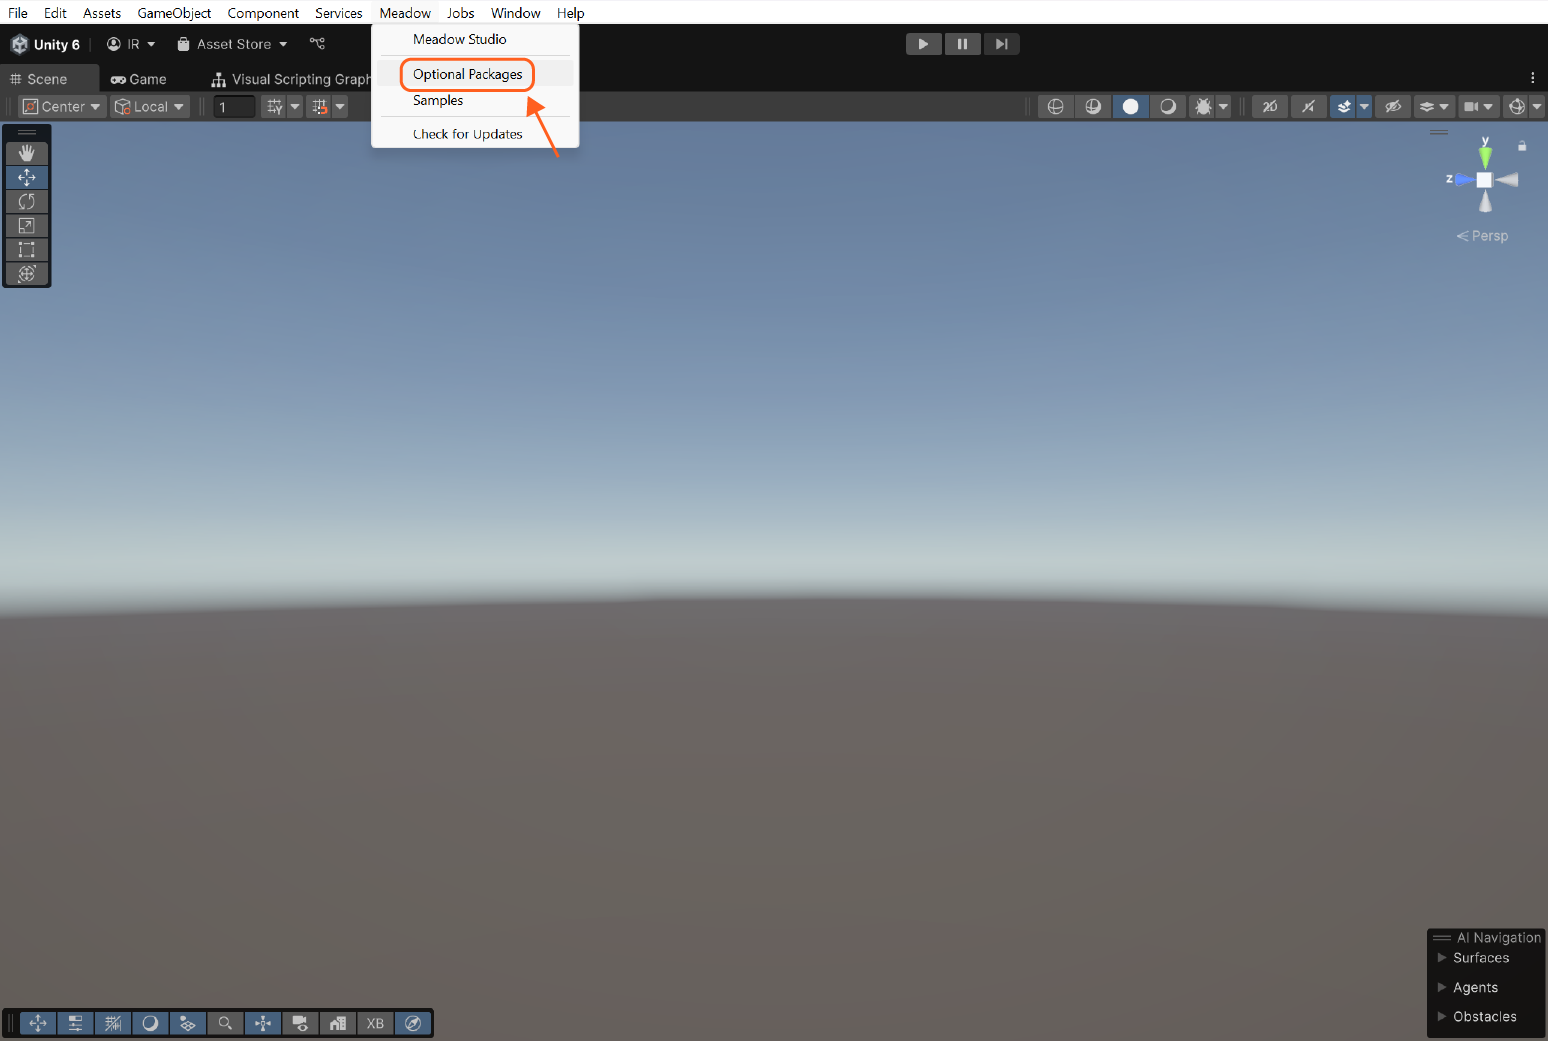1548x1041 pixels.
Task: Toggle 2D view mode
Action: pyautogui.click(x=1269, y=107)
